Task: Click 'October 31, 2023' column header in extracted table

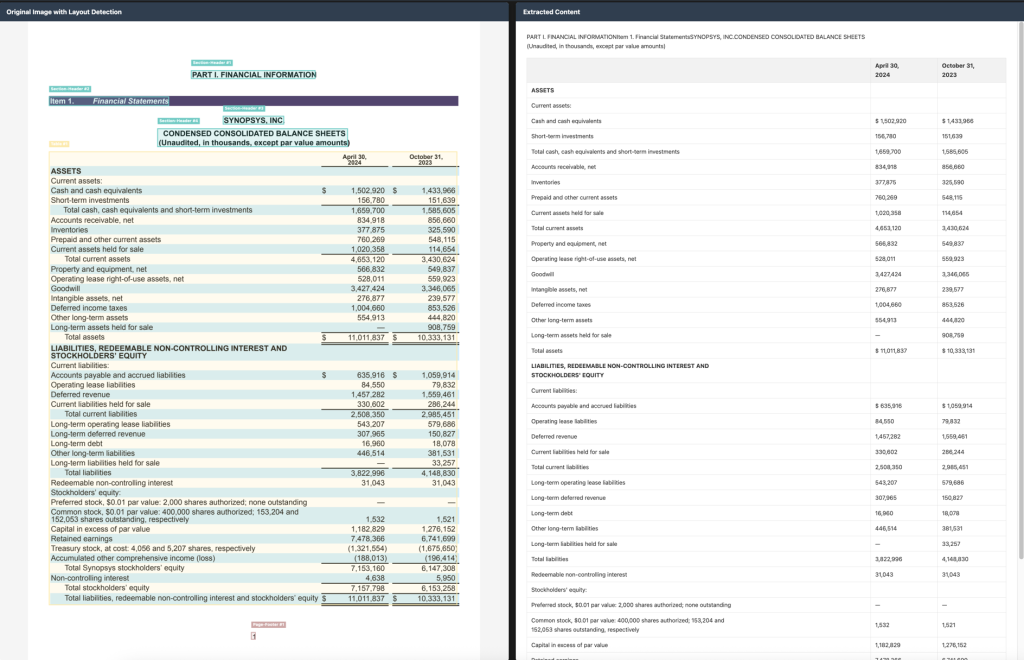Action: point(957,70)
